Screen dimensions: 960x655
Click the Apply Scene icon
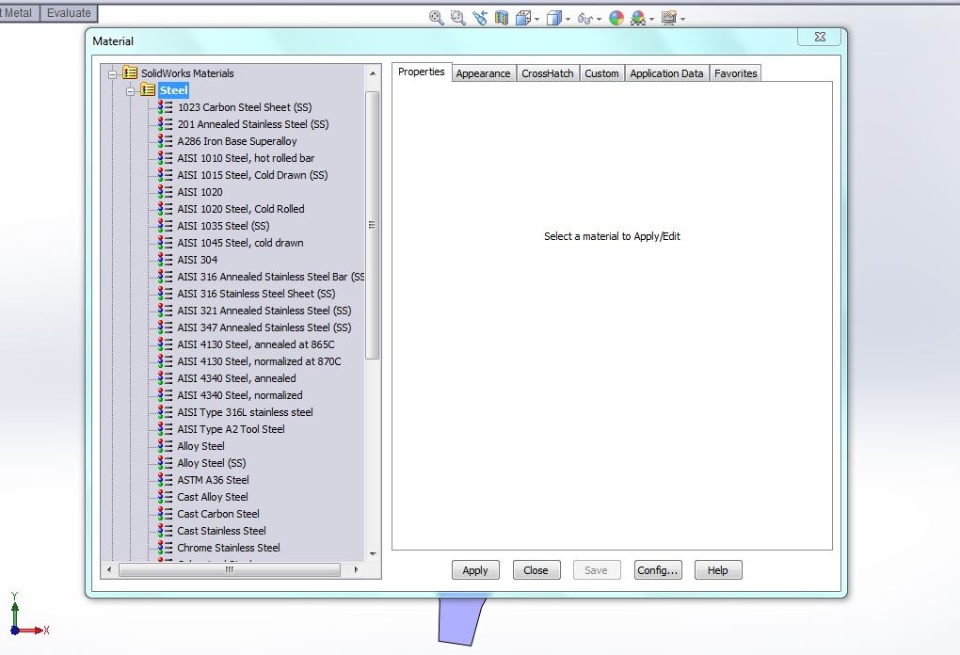click(x=637, y=18)
